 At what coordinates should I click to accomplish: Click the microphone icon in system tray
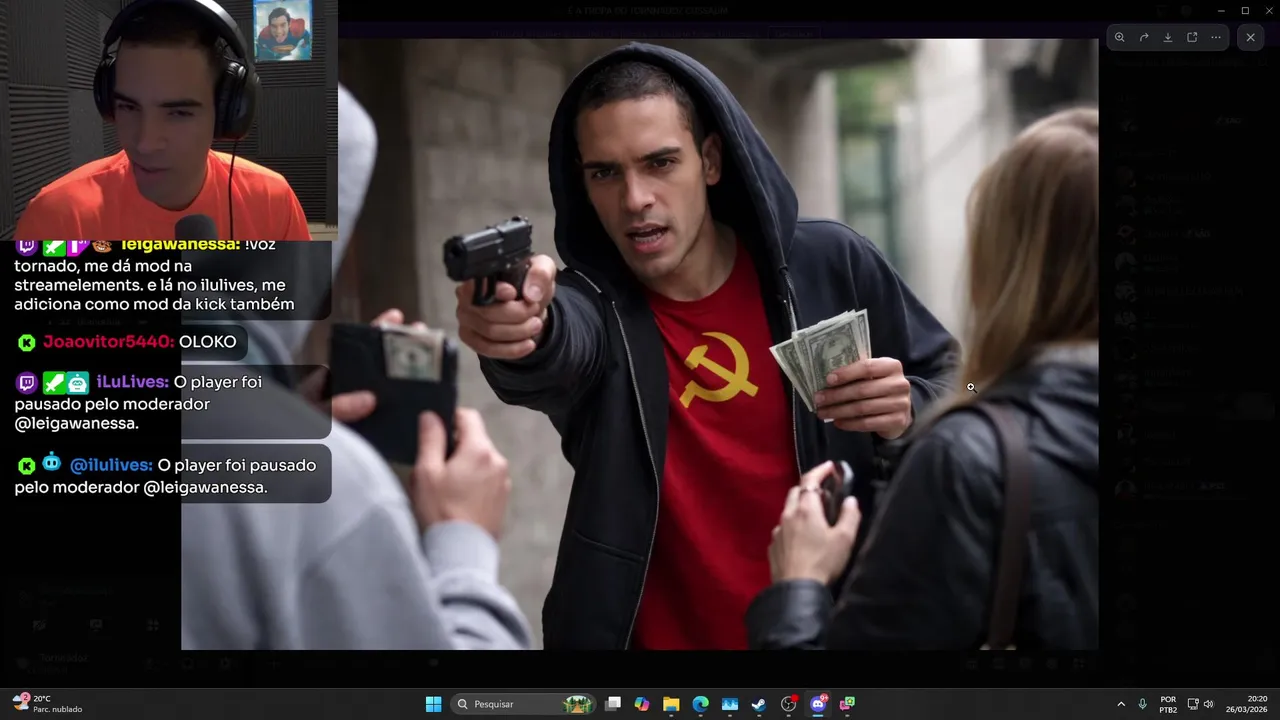click(x=1142, y=704)
